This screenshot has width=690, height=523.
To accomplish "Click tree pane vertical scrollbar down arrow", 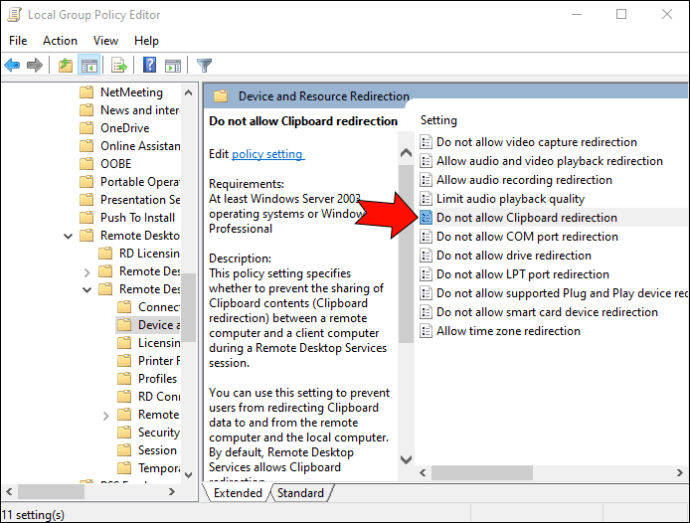I will click(189, 475).
